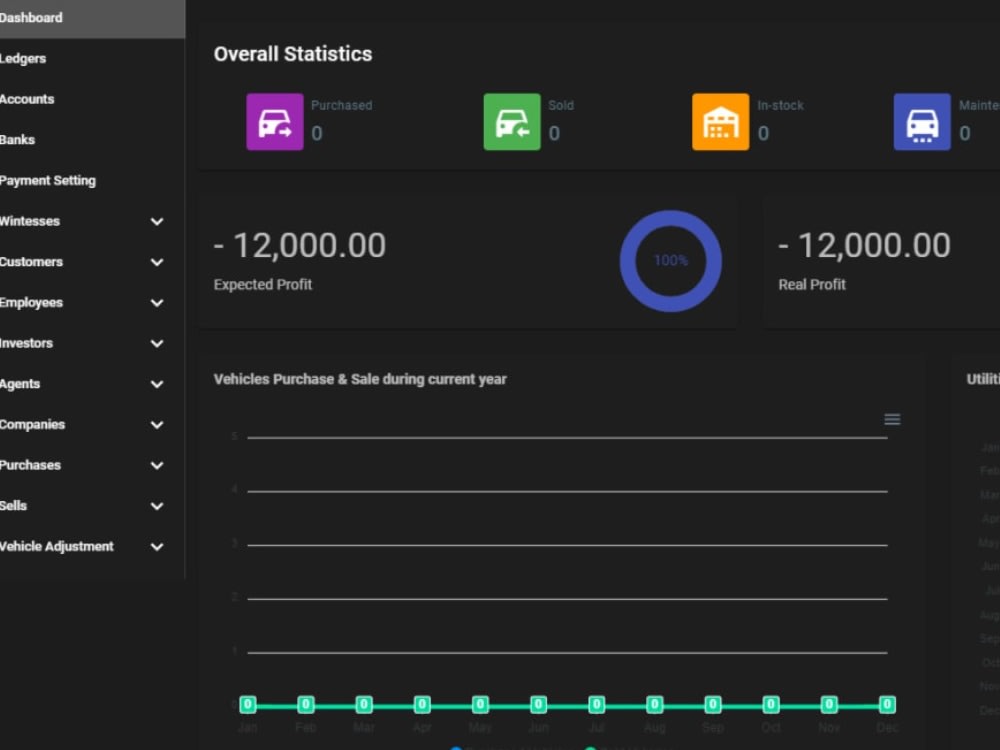Click the Apr data point marker
The width and height of the screenshot is (1000, 750).
(422, 705)
